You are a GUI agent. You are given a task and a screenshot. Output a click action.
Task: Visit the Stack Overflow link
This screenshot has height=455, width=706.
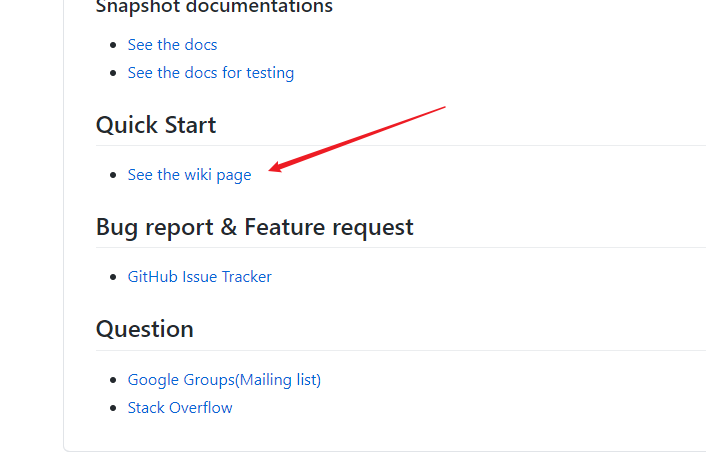click(180, 408)
